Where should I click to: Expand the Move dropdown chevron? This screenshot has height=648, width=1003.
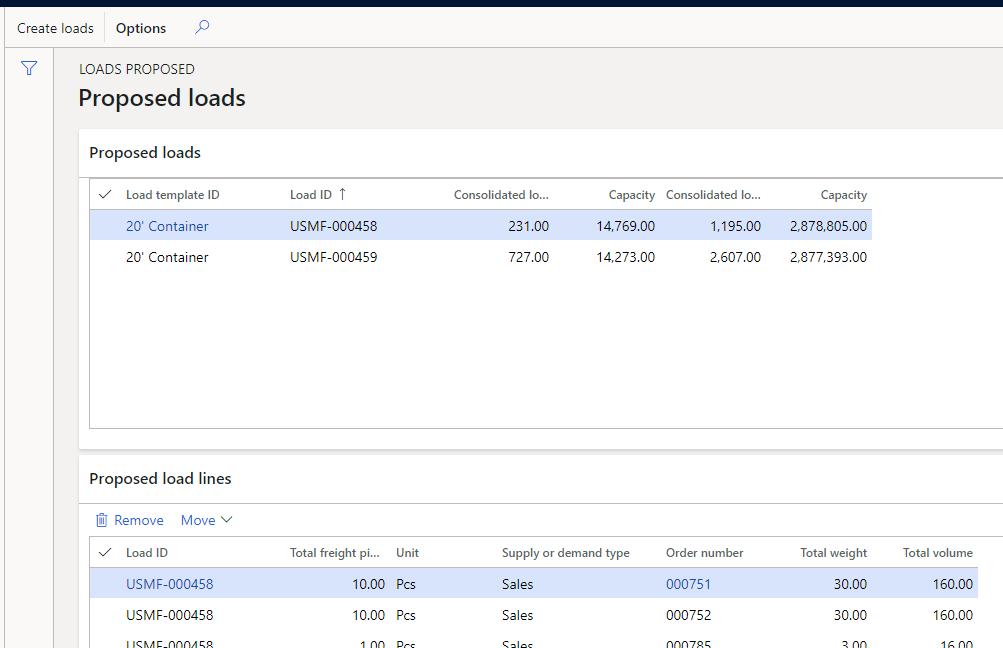click(x=226, y=520)
